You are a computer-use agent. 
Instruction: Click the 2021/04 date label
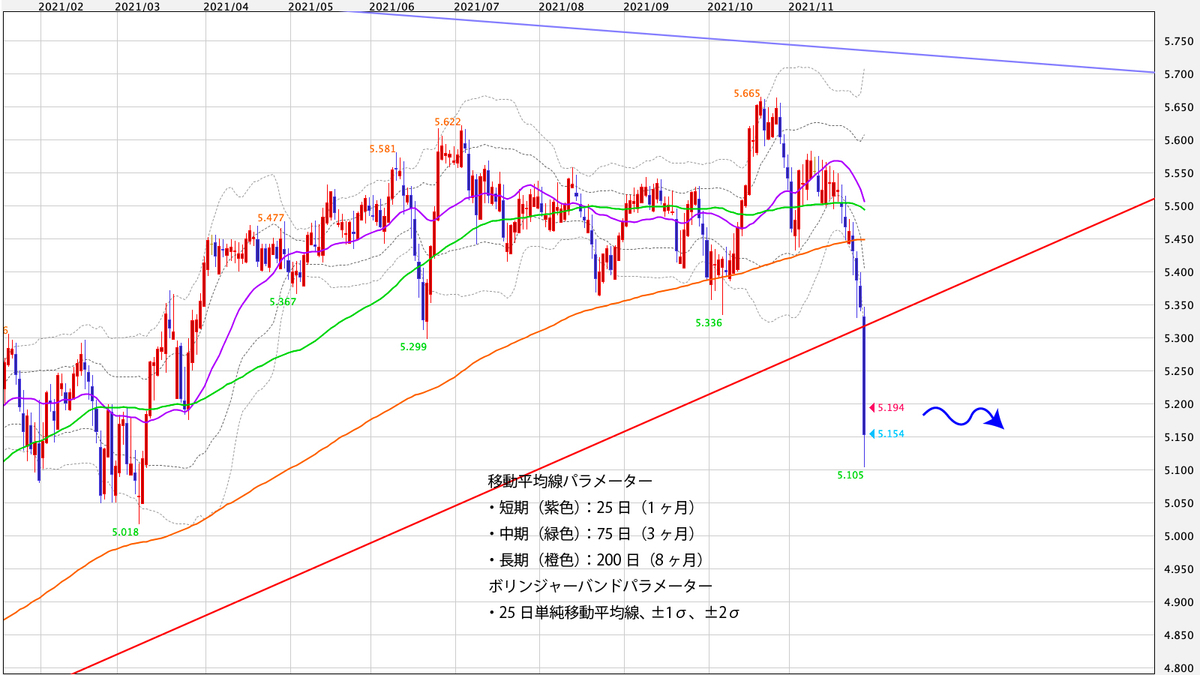[226, 7]
